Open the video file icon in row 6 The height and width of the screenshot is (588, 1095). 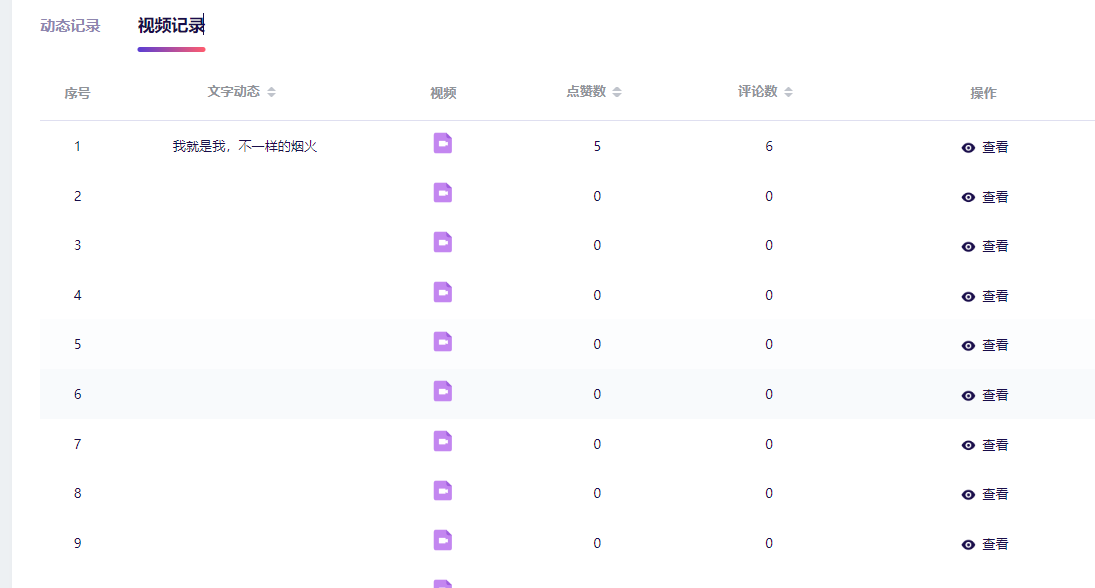coord(443,391)
